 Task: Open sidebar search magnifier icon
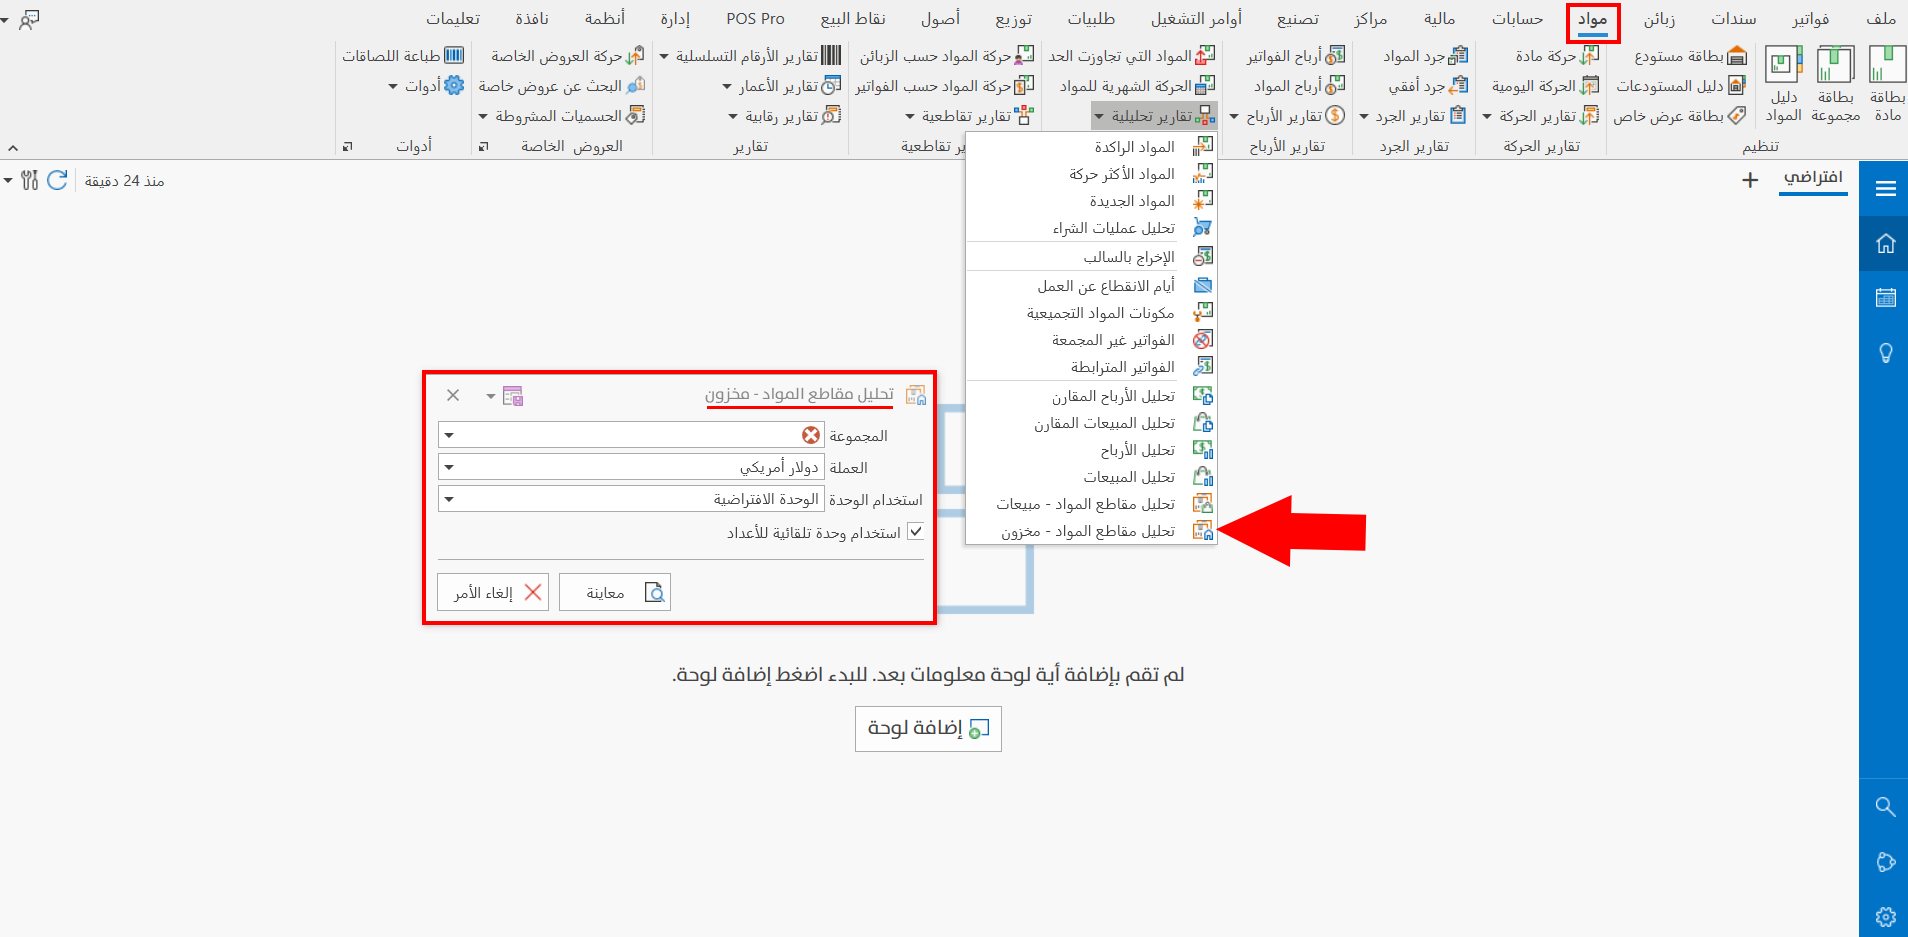click(x=1885, y=806)
